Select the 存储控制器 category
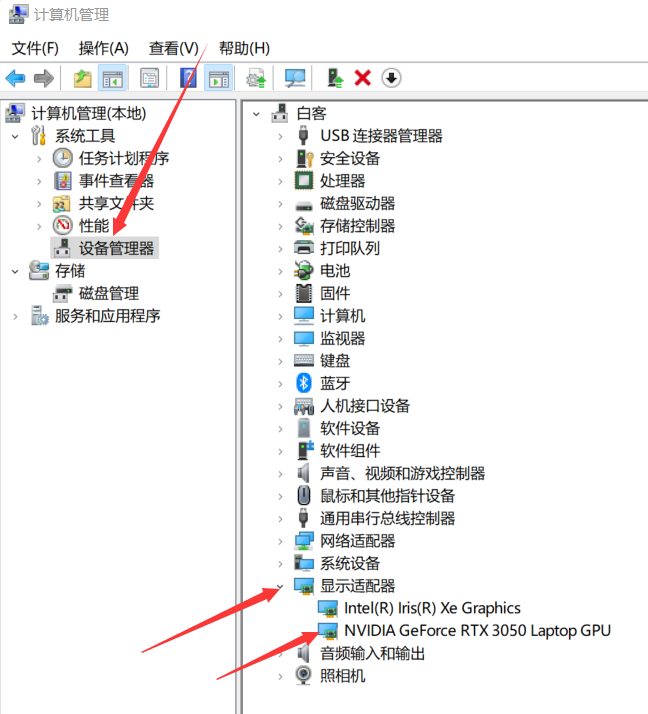Image resolution: width=648 pixels, height=714 pixels. (357, 226)
